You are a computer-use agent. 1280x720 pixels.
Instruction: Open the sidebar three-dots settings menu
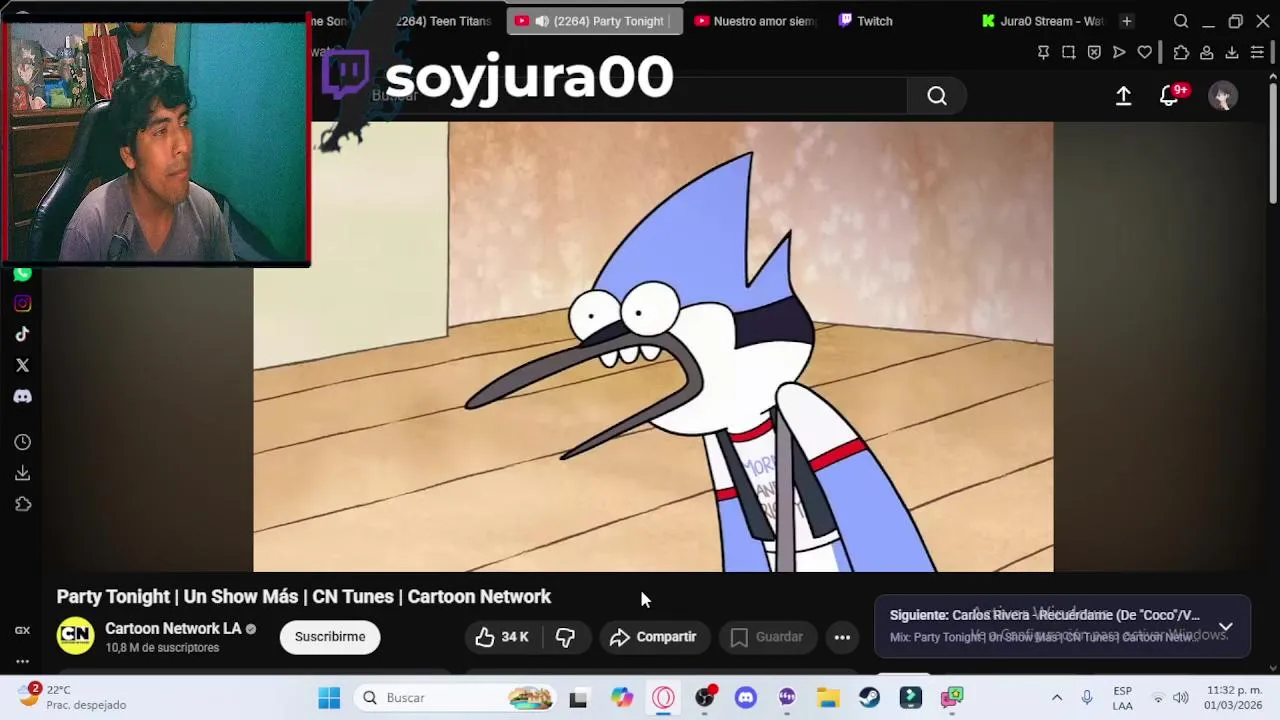[x=22, y=661]
